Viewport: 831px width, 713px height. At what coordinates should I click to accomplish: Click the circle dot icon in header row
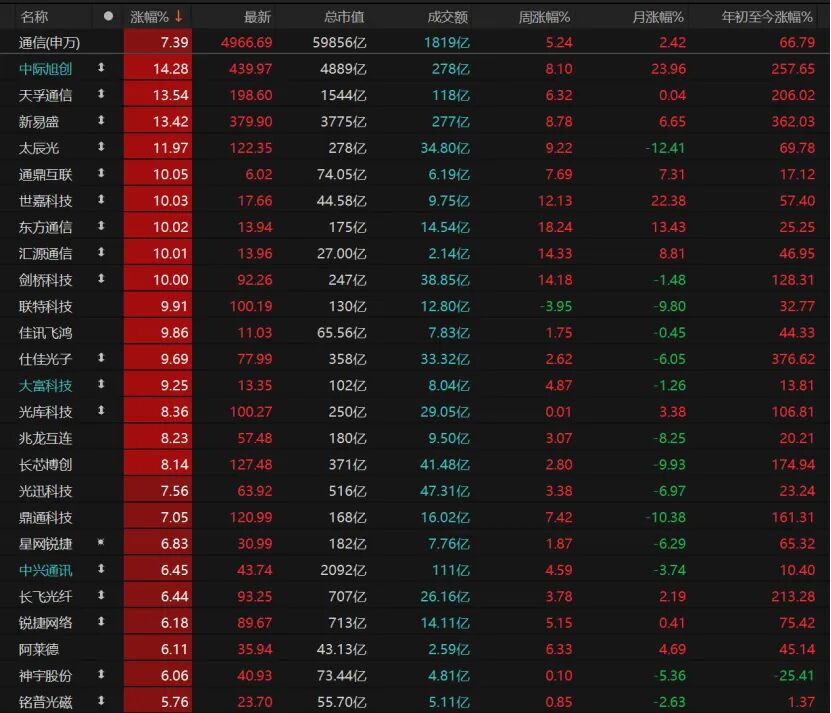point(108,16)
